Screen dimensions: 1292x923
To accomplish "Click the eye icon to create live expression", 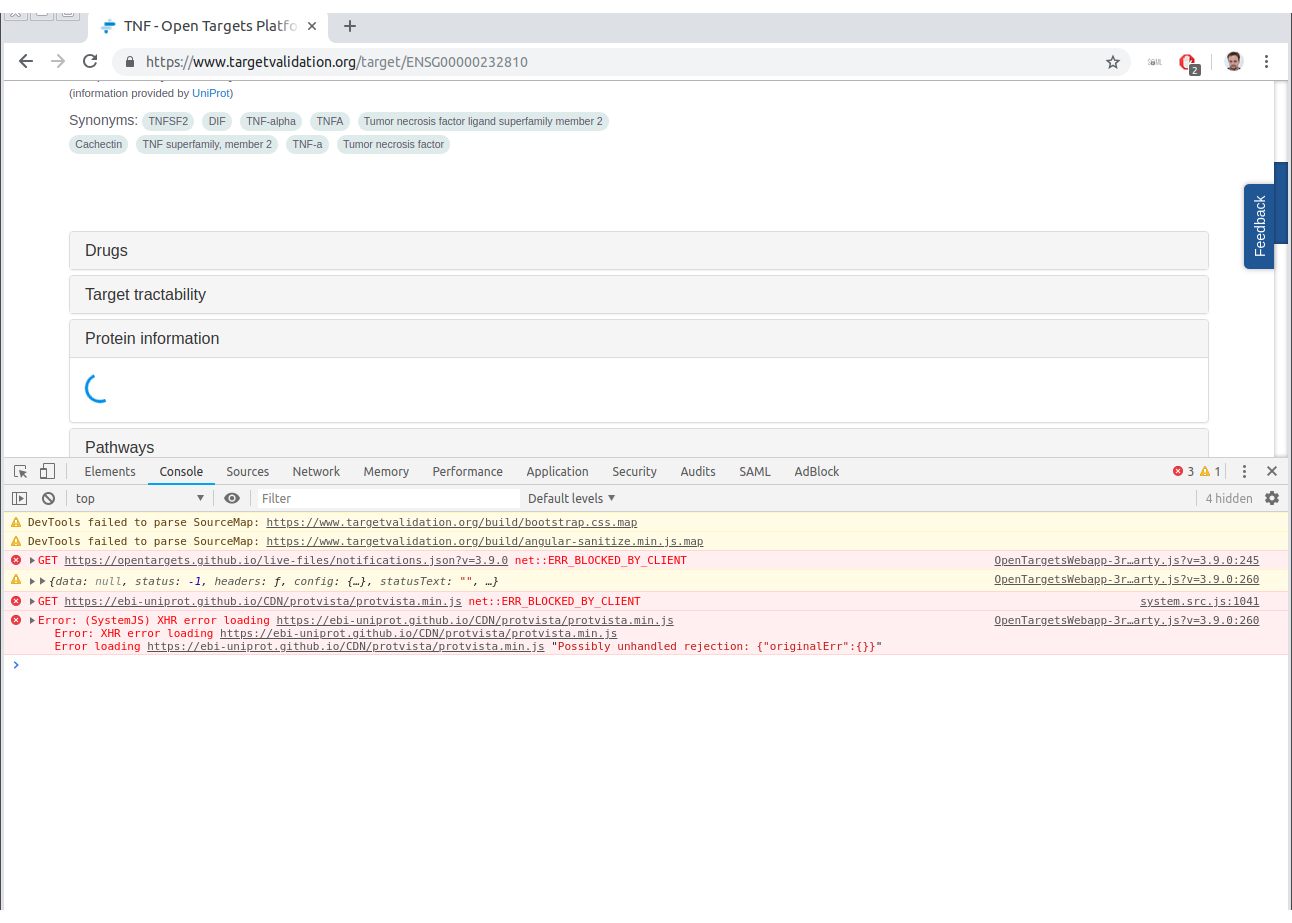I will (x=232, y=498).
